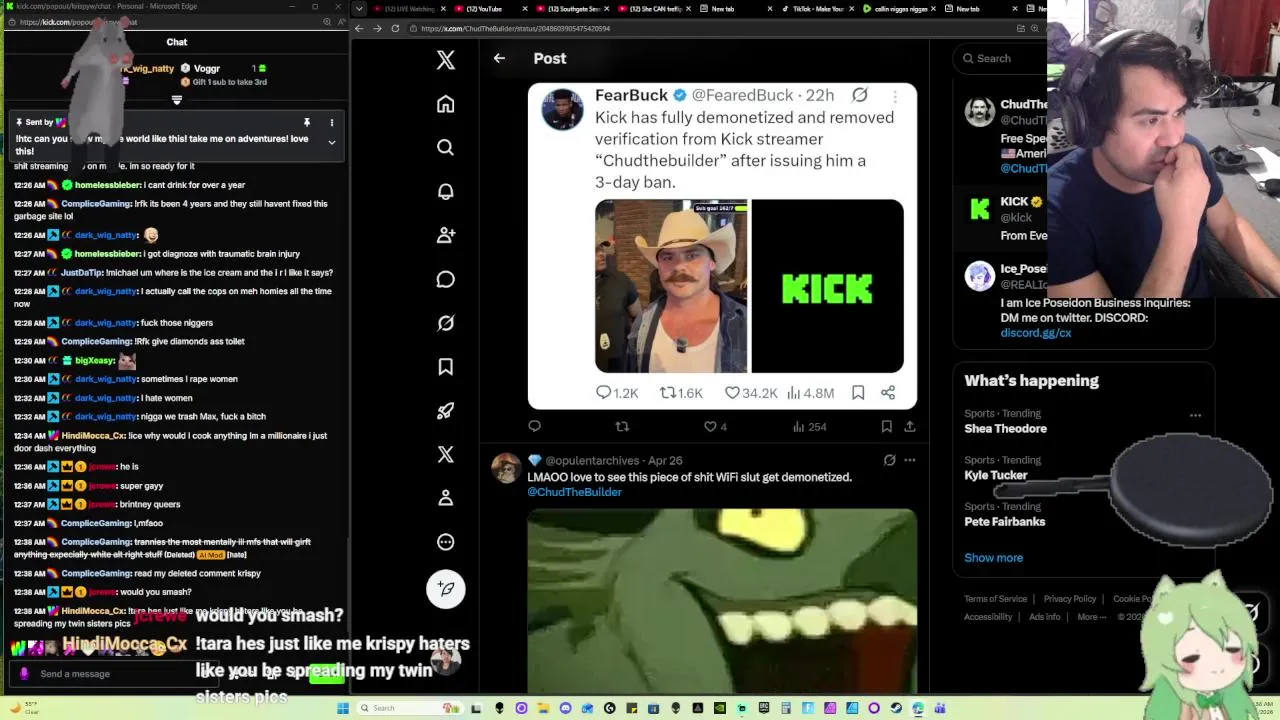Open more options for Shea Theodore trend
This screenshot has height=720, width=1280.
coord(1195,415)
